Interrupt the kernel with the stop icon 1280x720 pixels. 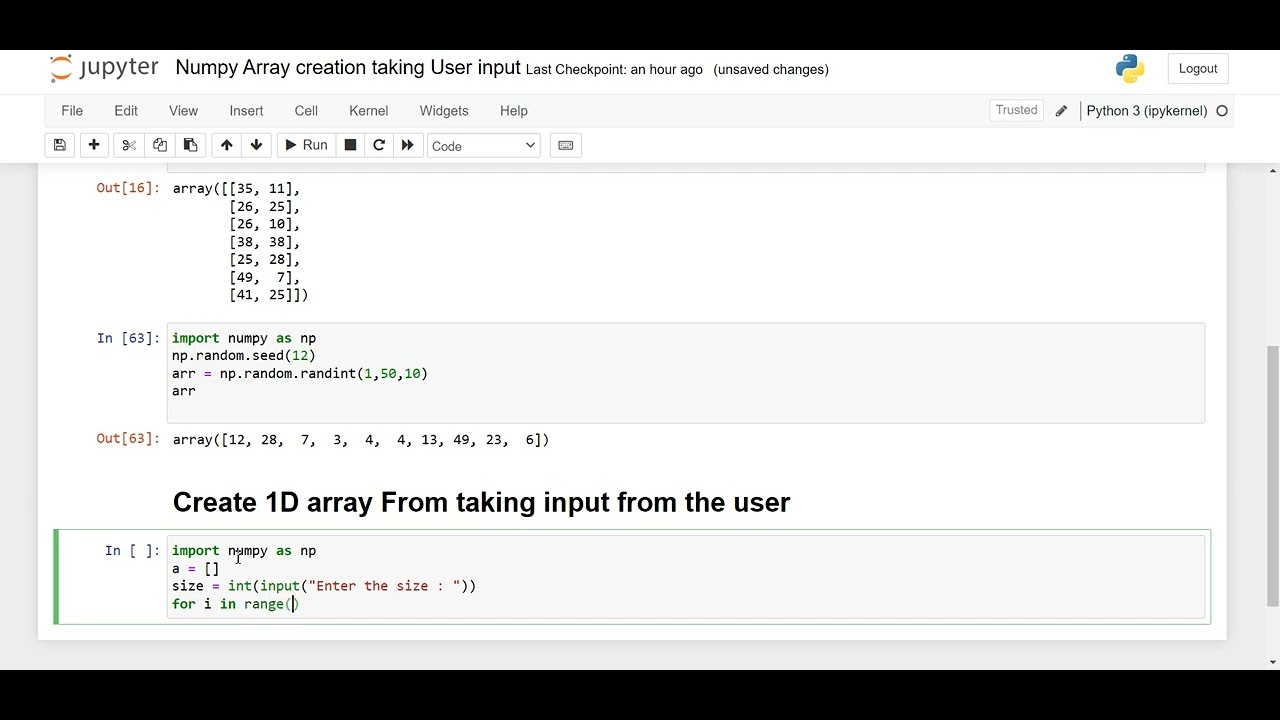coord(350,145)
